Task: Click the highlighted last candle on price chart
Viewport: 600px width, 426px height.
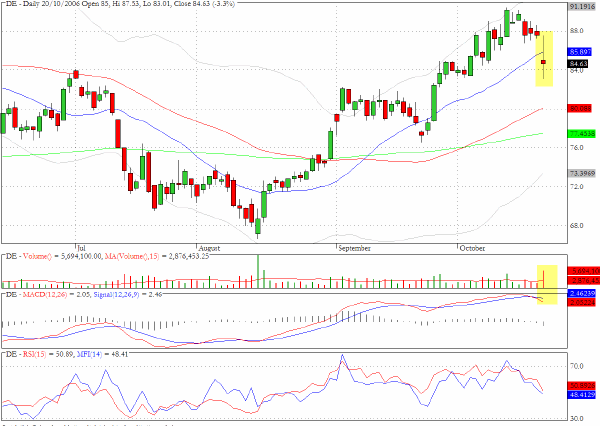Action: pos(543,62)
